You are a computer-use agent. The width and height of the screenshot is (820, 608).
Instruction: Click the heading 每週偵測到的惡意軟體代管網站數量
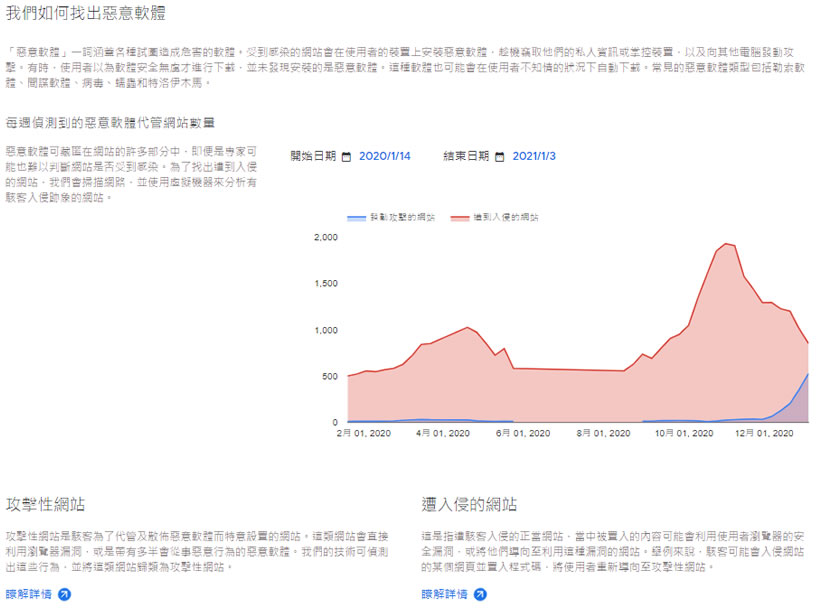point(110,123)
